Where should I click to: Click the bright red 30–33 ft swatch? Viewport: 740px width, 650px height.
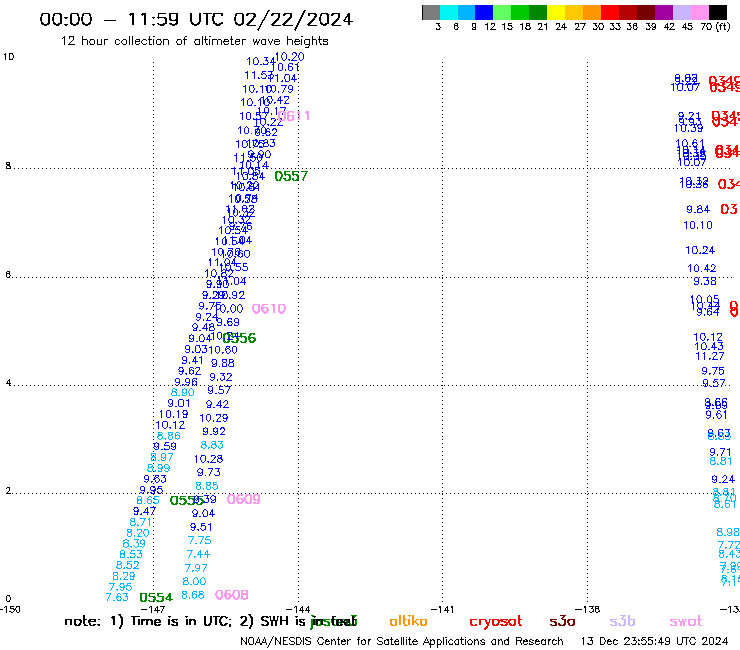(x=609, y=12)
